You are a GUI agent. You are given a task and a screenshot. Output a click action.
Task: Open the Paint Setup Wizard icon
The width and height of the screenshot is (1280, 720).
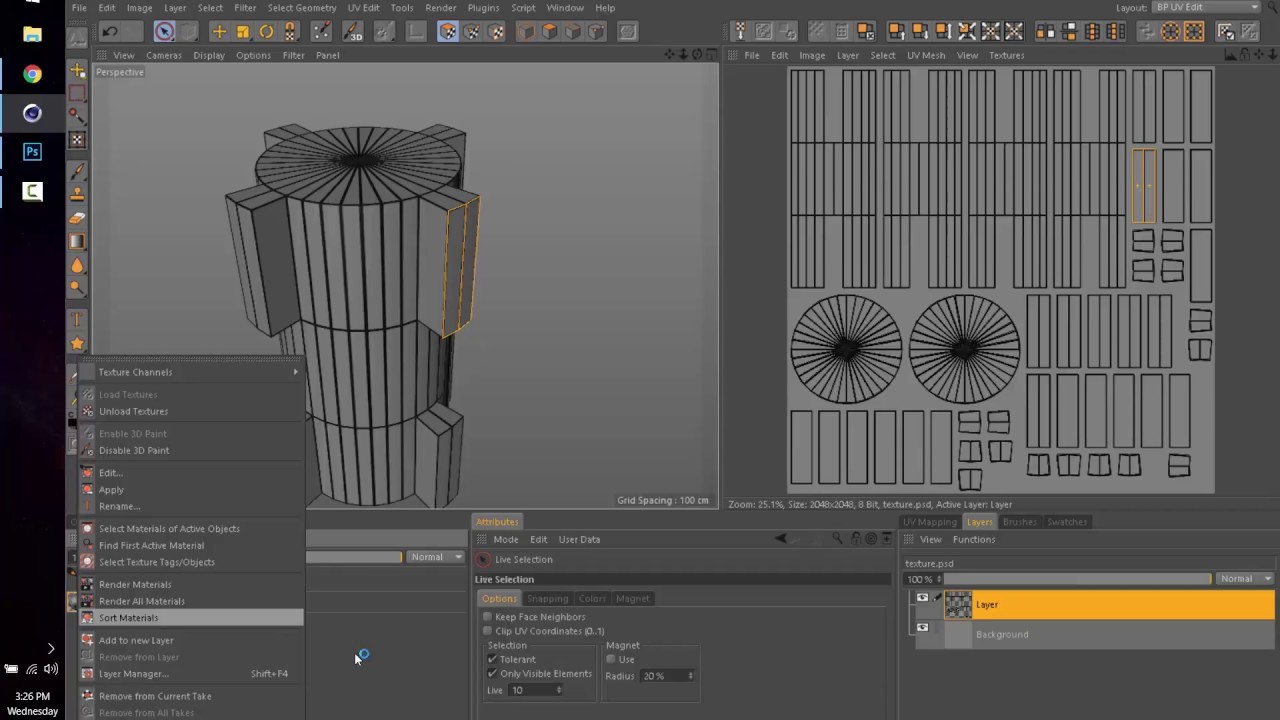(x=321, y=32)
